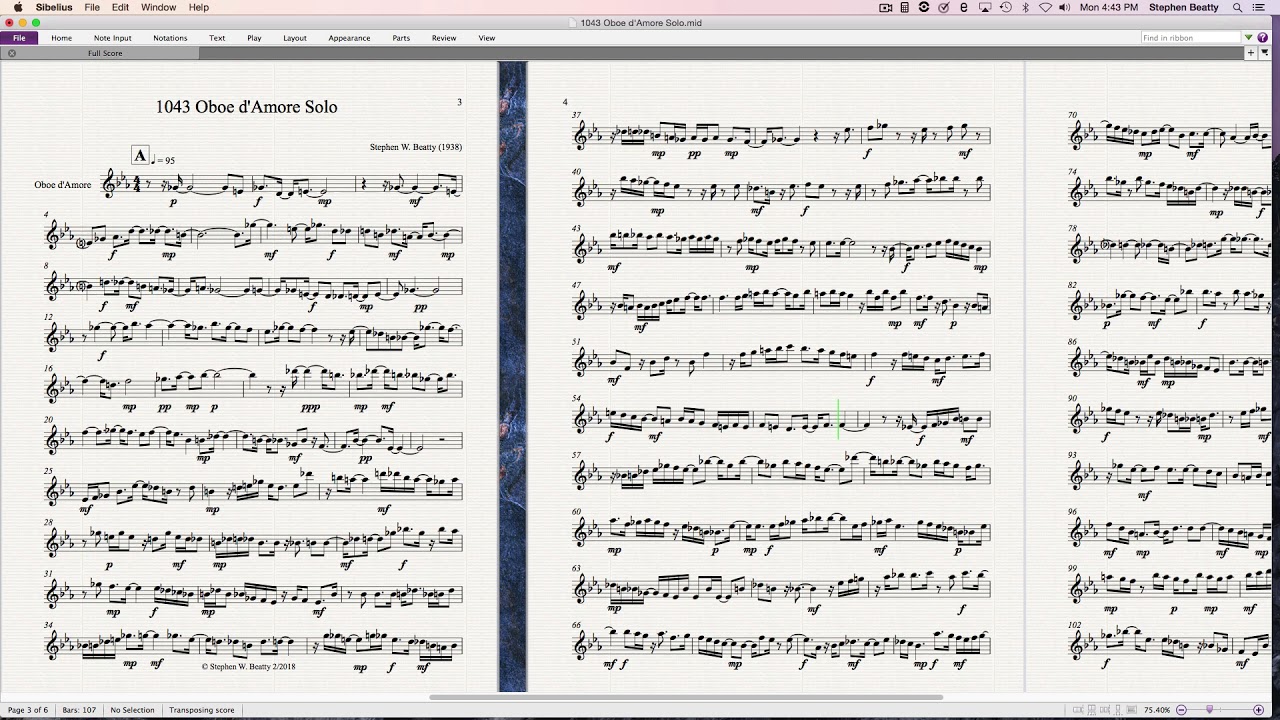This screenshot has height=720, width=1280.
Task: Select spreads vertically page view icon
Action: tap(1092, 710)
